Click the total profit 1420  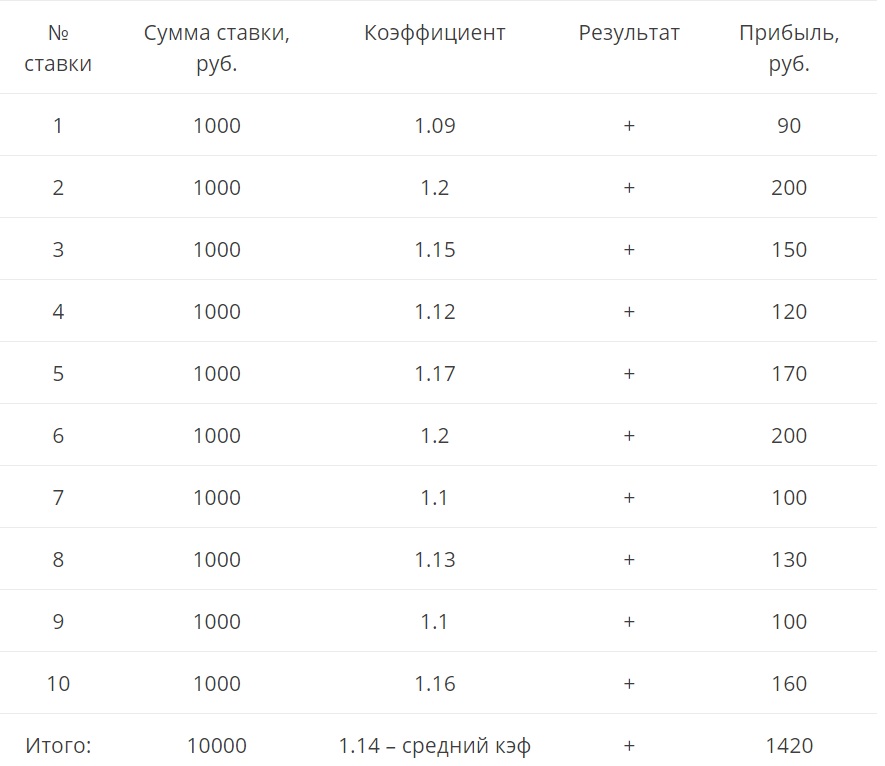pyautogui.click(x=789, y=746)
